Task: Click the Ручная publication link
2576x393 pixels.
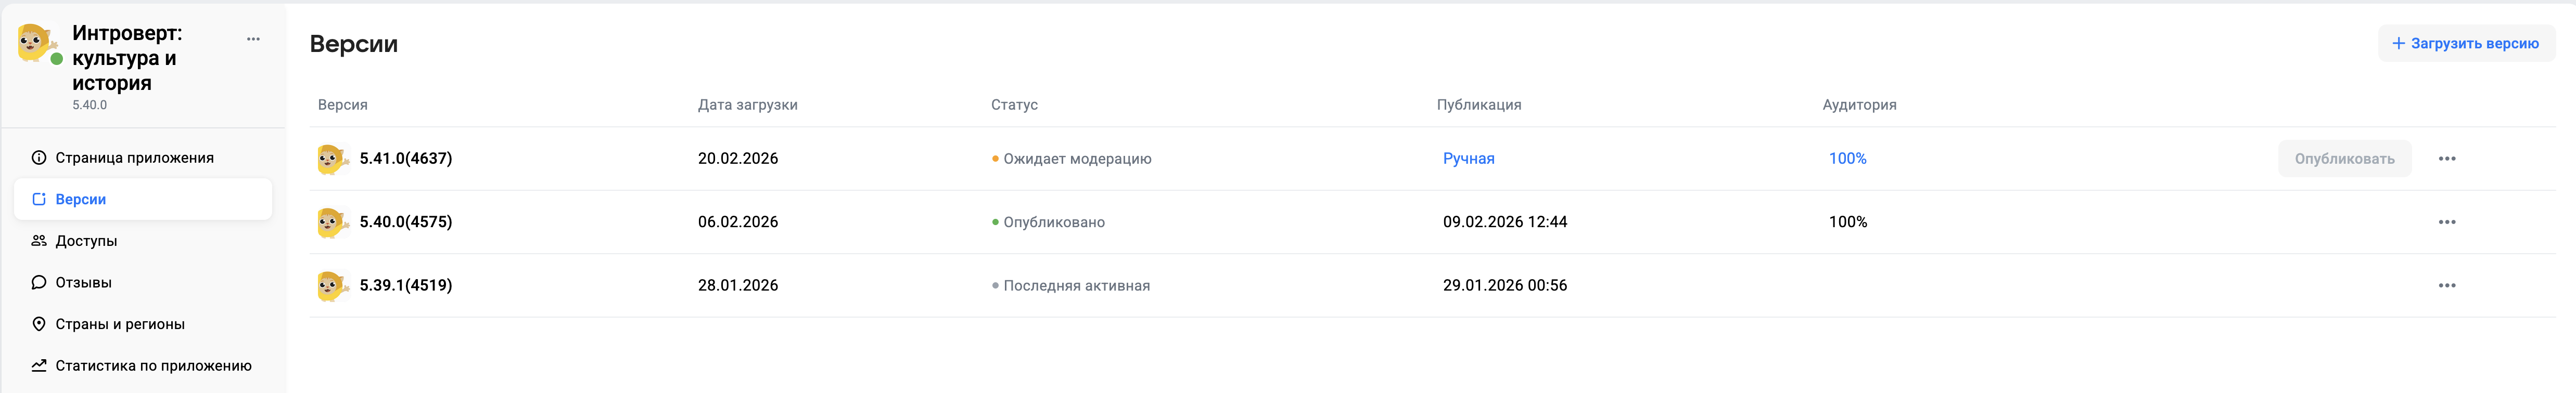Action: [x=1468, y=159]
